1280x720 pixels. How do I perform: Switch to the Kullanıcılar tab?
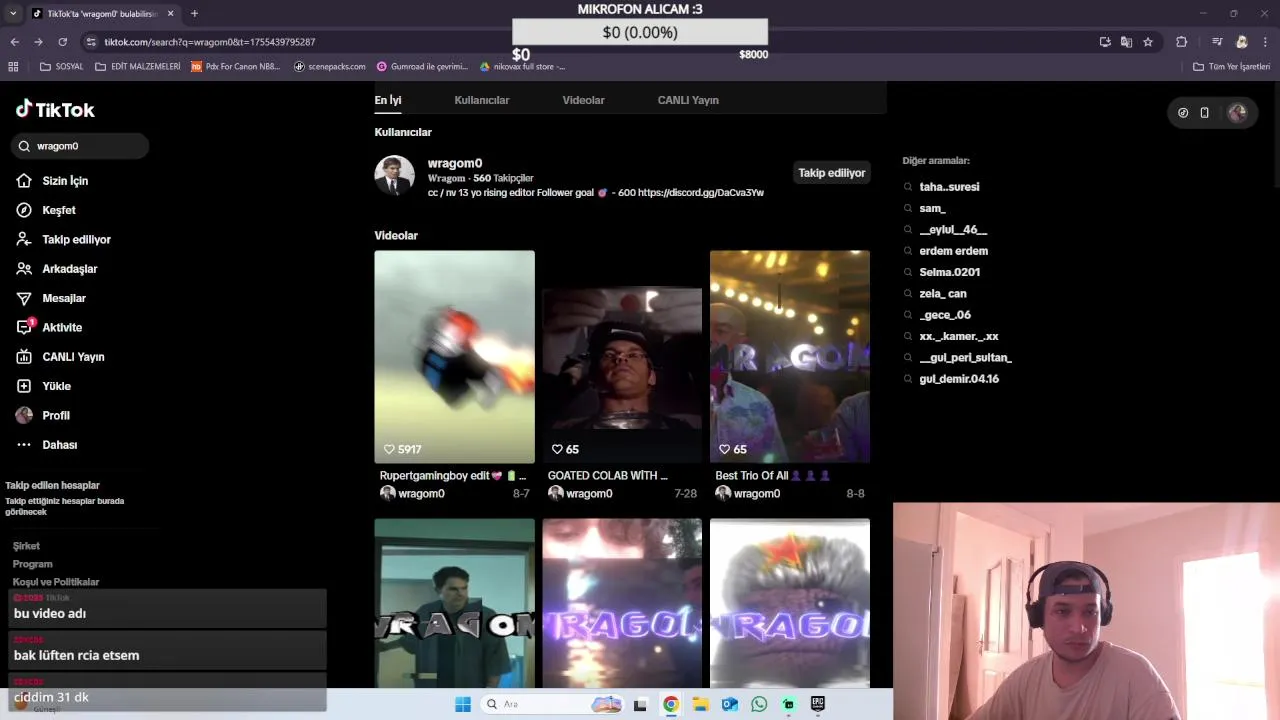482,100
